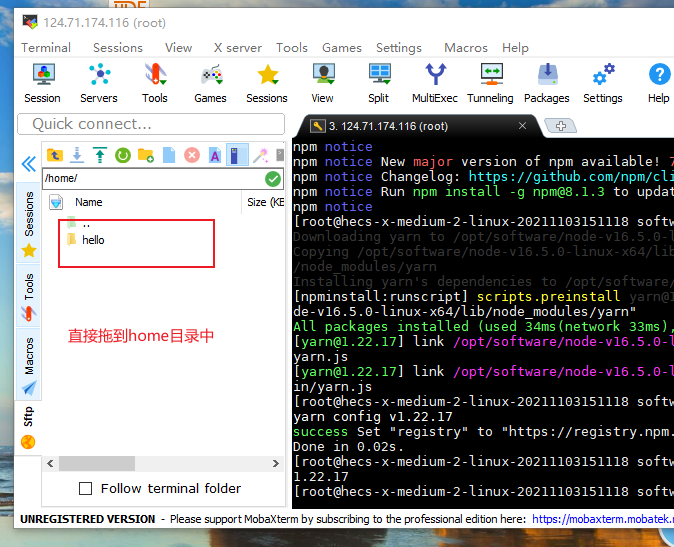Open the Sessions menu
Viewport: 674px width, 547px height.
tap(118, 48)
